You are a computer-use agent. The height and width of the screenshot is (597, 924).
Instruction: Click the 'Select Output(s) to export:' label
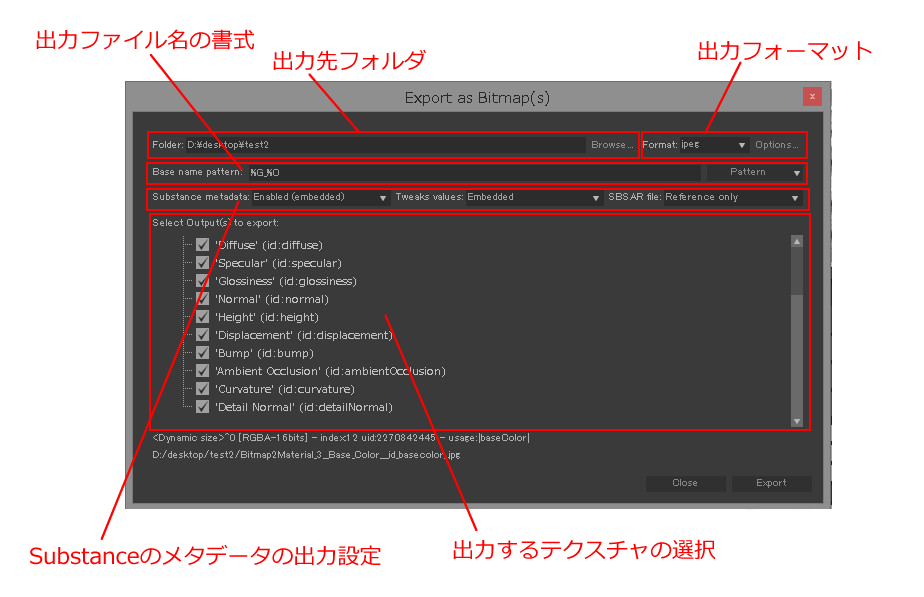point(216,223)
